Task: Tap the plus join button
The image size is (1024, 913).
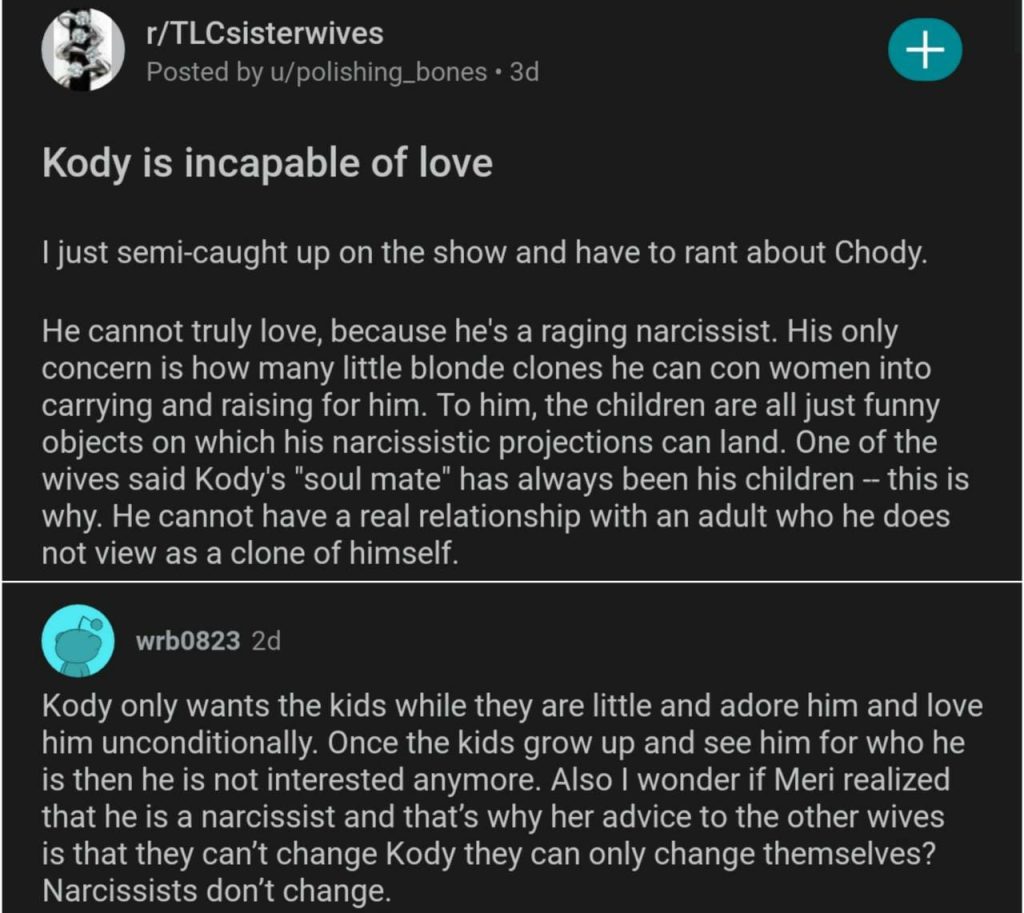Action: 925,48
